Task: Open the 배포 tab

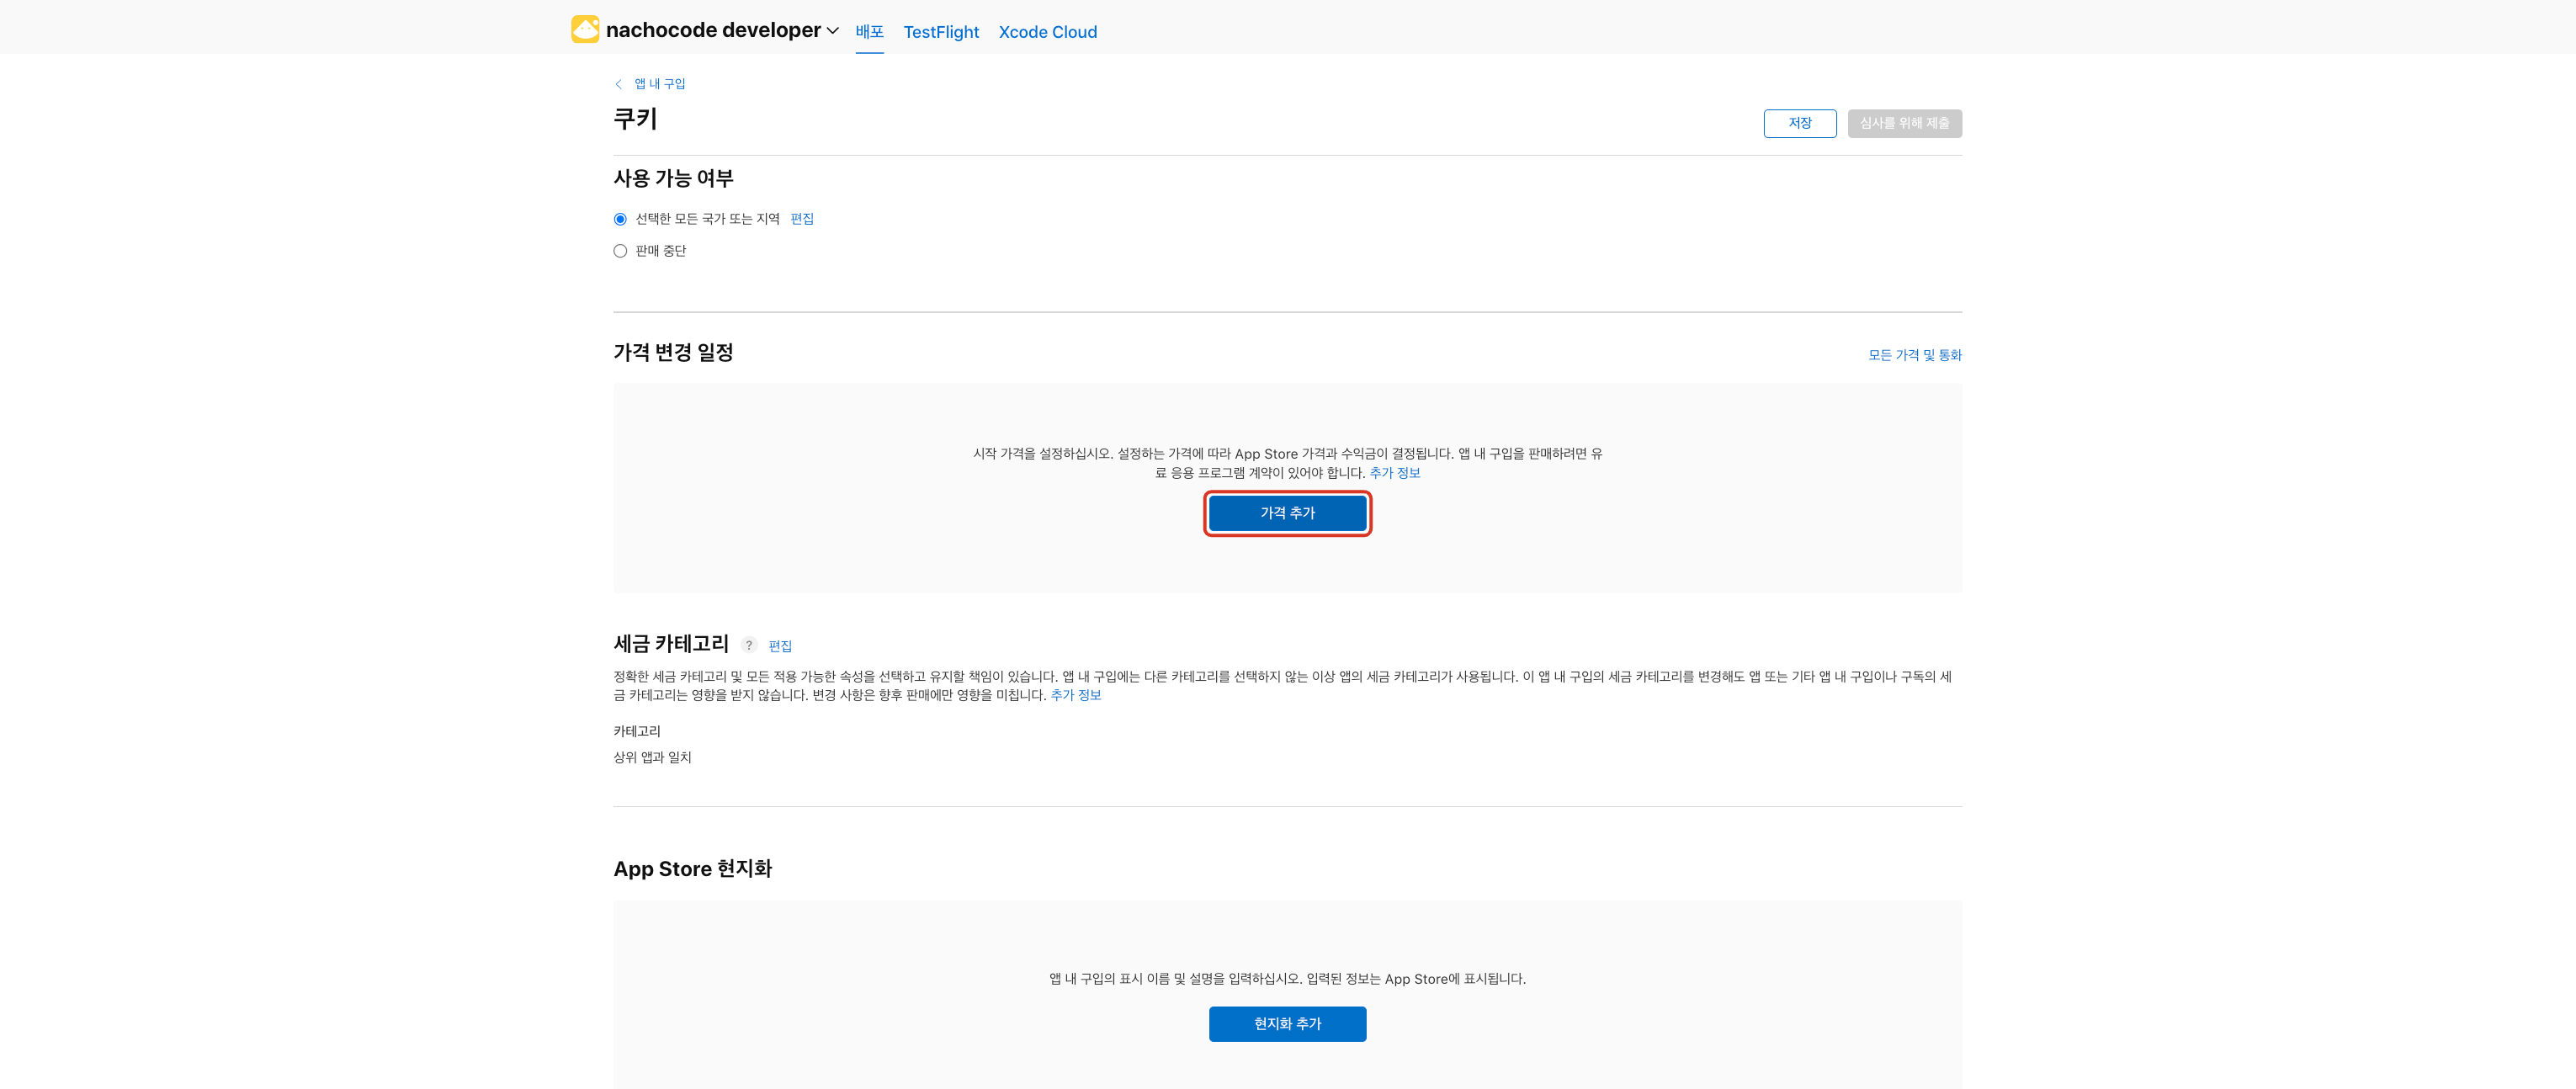Action: click(x=869, y=32)
